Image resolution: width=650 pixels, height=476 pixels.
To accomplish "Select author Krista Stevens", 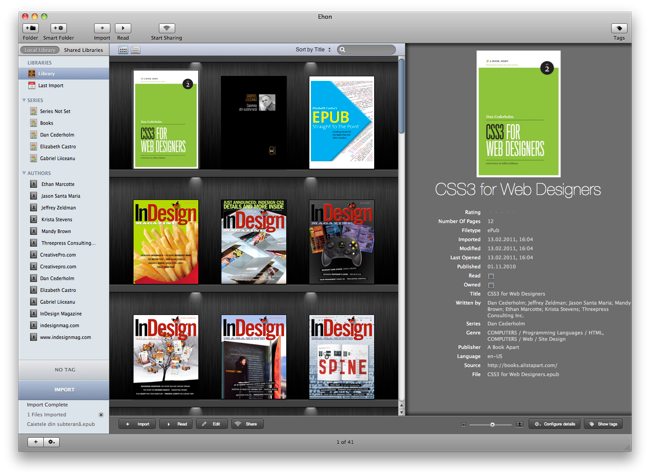I will [x=56, y=219].
